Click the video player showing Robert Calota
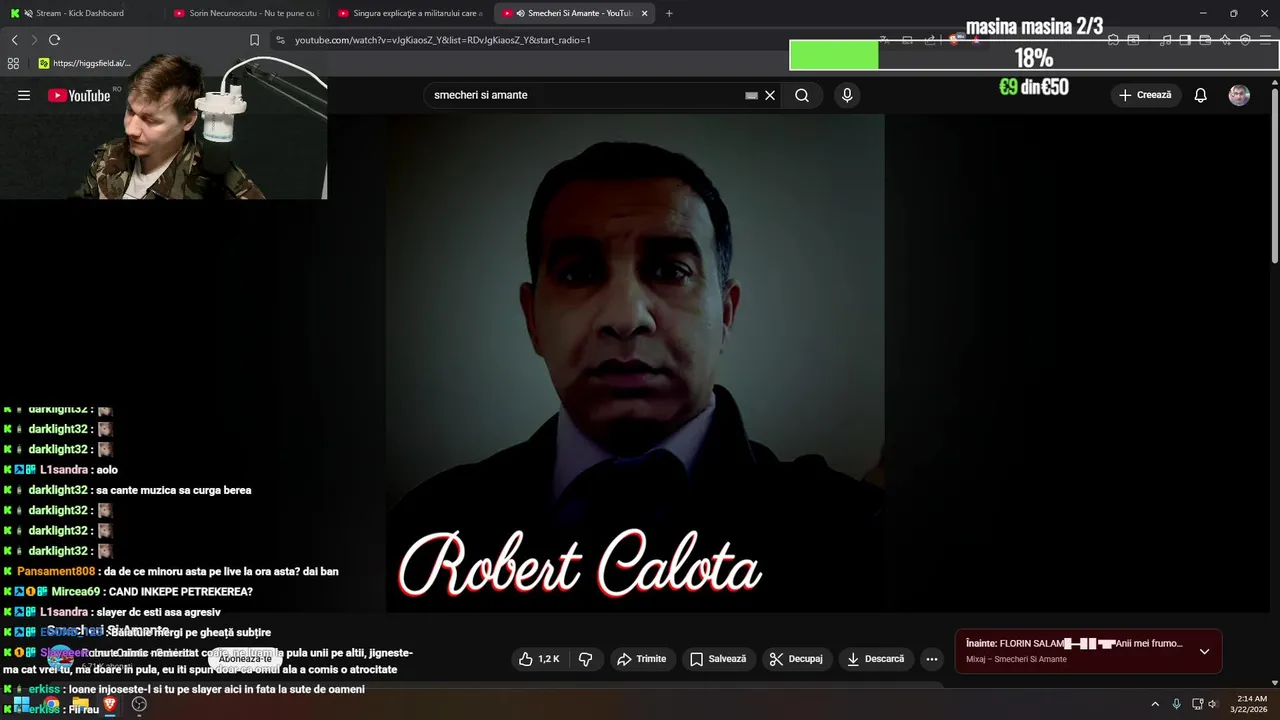 pos(635,363)
